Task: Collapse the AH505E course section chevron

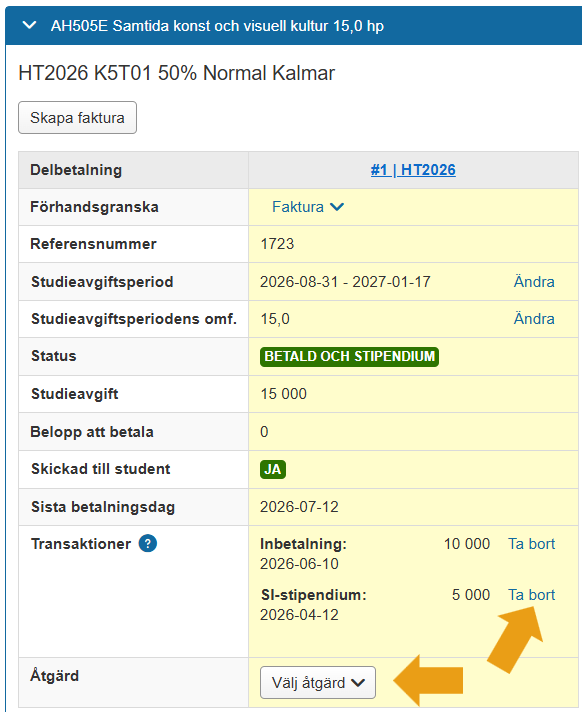Action: (30, 25)
